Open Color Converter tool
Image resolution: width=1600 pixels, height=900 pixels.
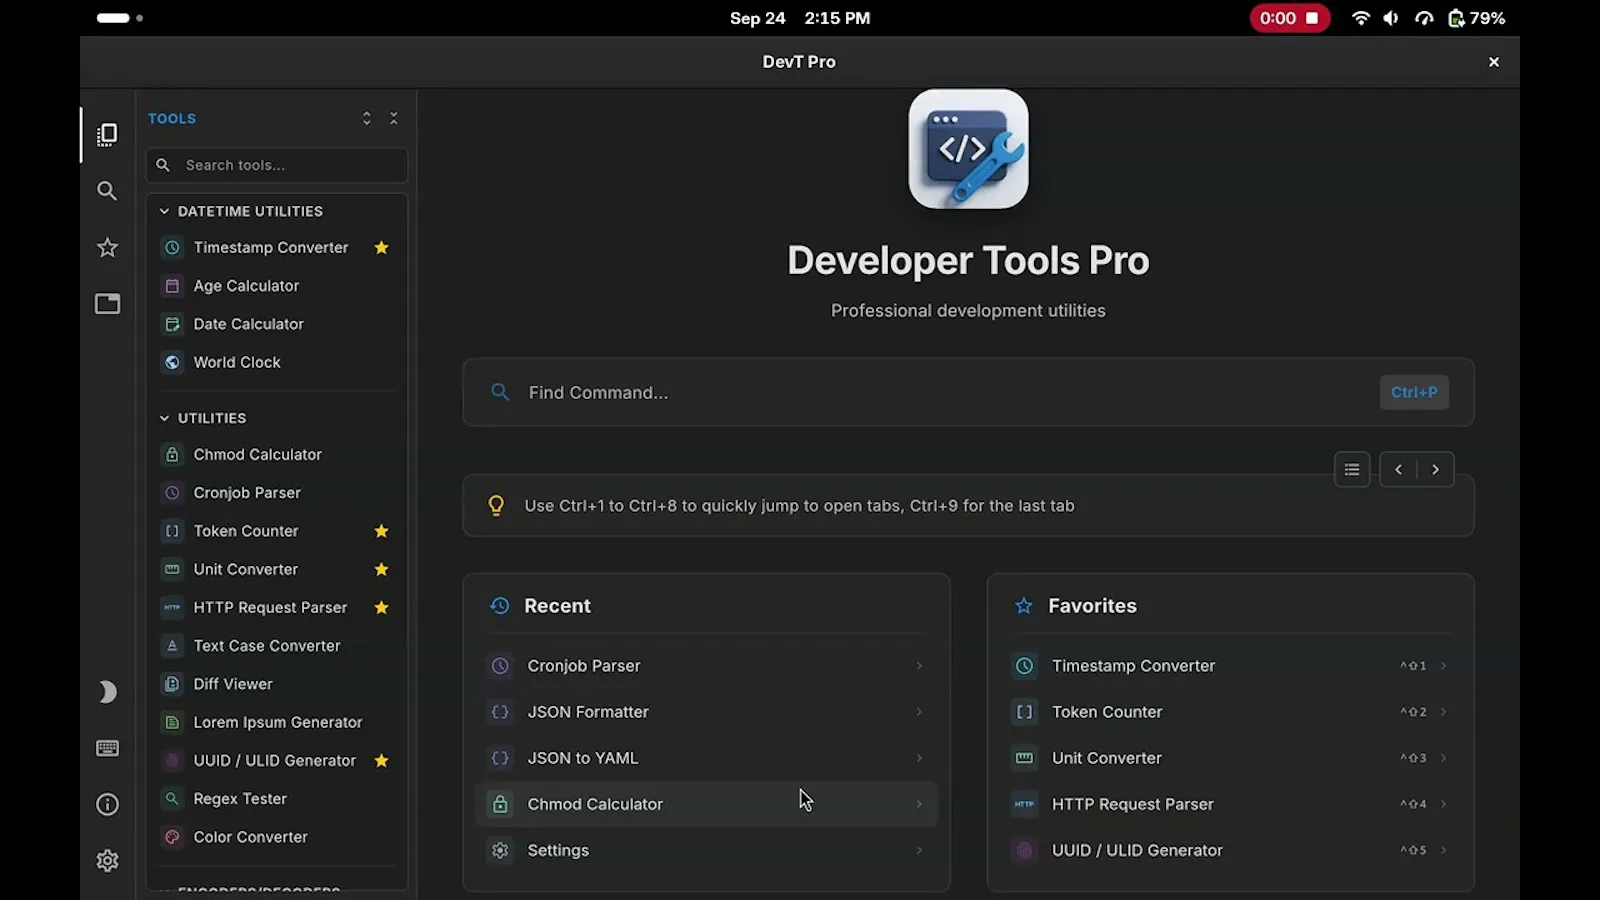(277, 837)
